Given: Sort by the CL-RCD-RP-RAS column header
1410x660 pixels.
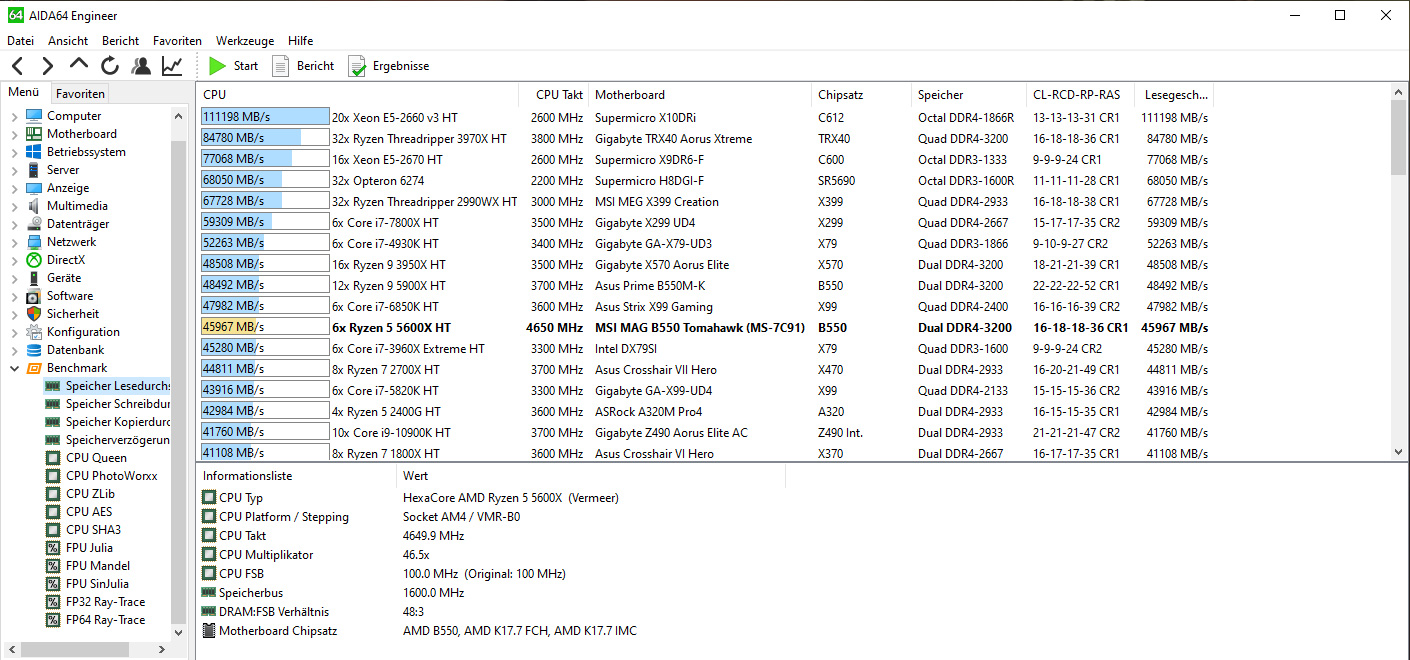Looking at the screenshot, I should click(x=1082, y=95).
